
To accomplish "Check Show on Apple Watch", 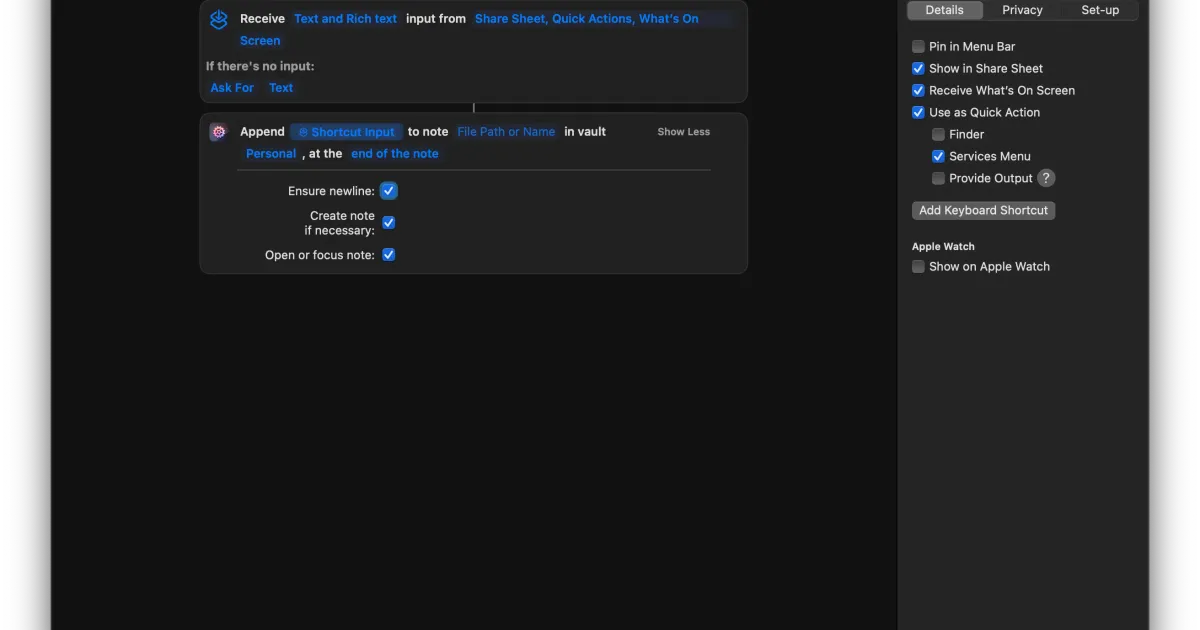I will [918, 267].
